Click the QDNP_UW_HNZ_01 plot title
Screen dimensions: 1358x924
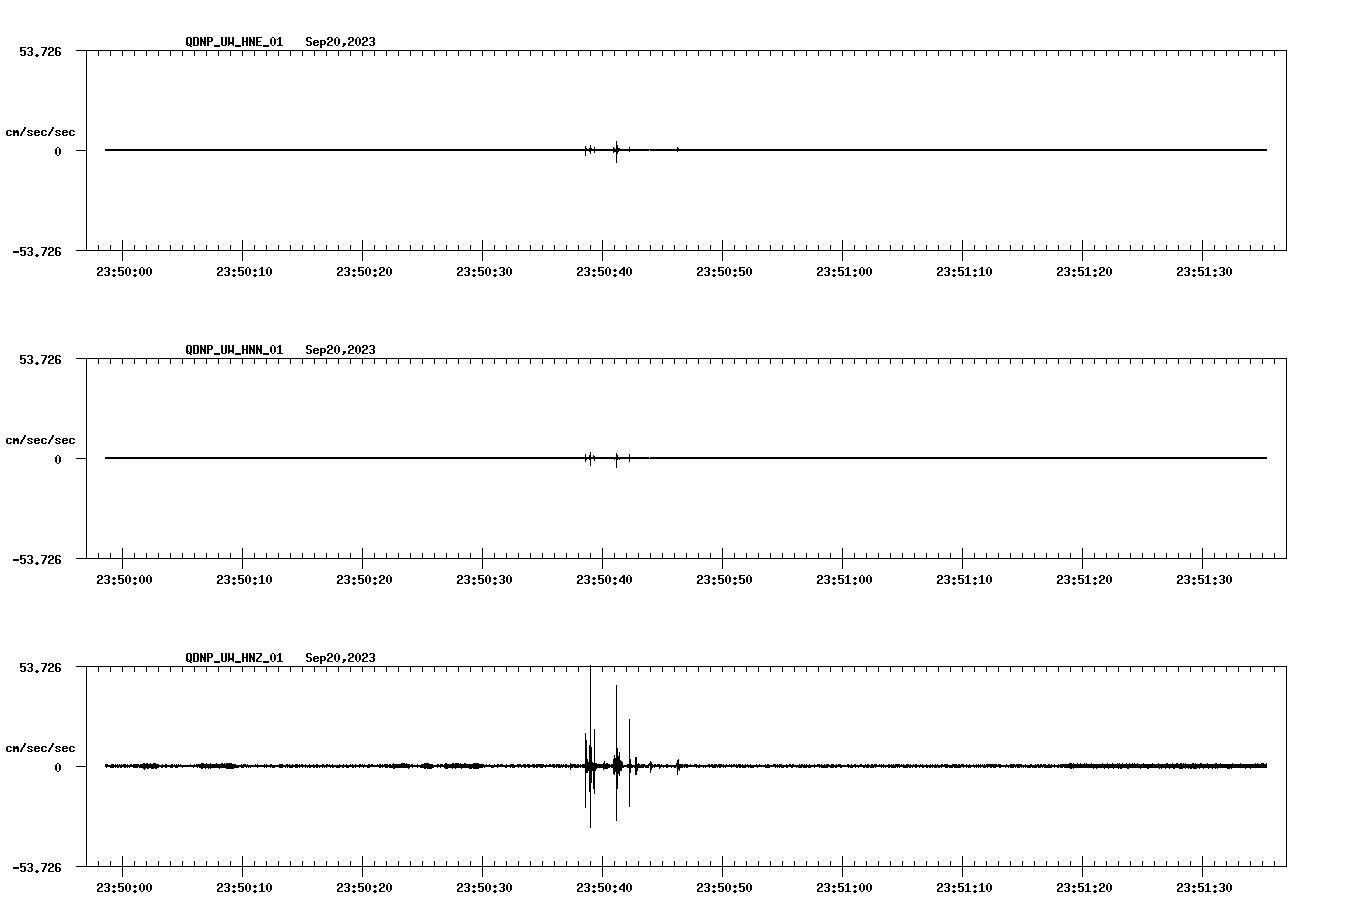coord(234,658)
